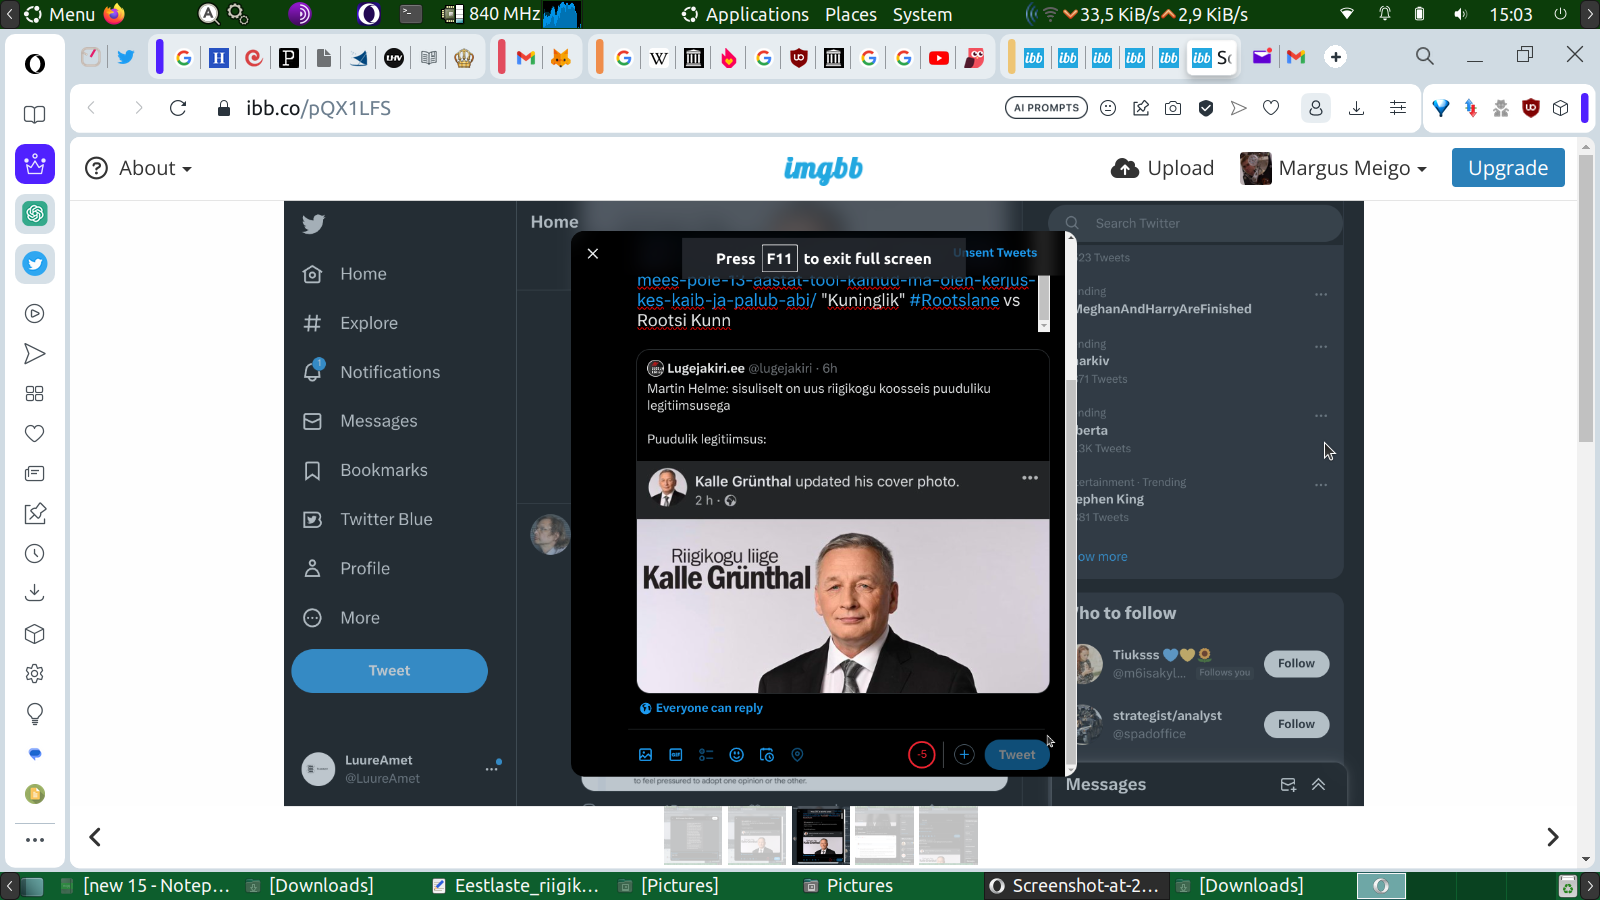Viewport: 1600px width, 900px height.
Task: Open the desktop Menu button
Action: click(x=60, y=14)
